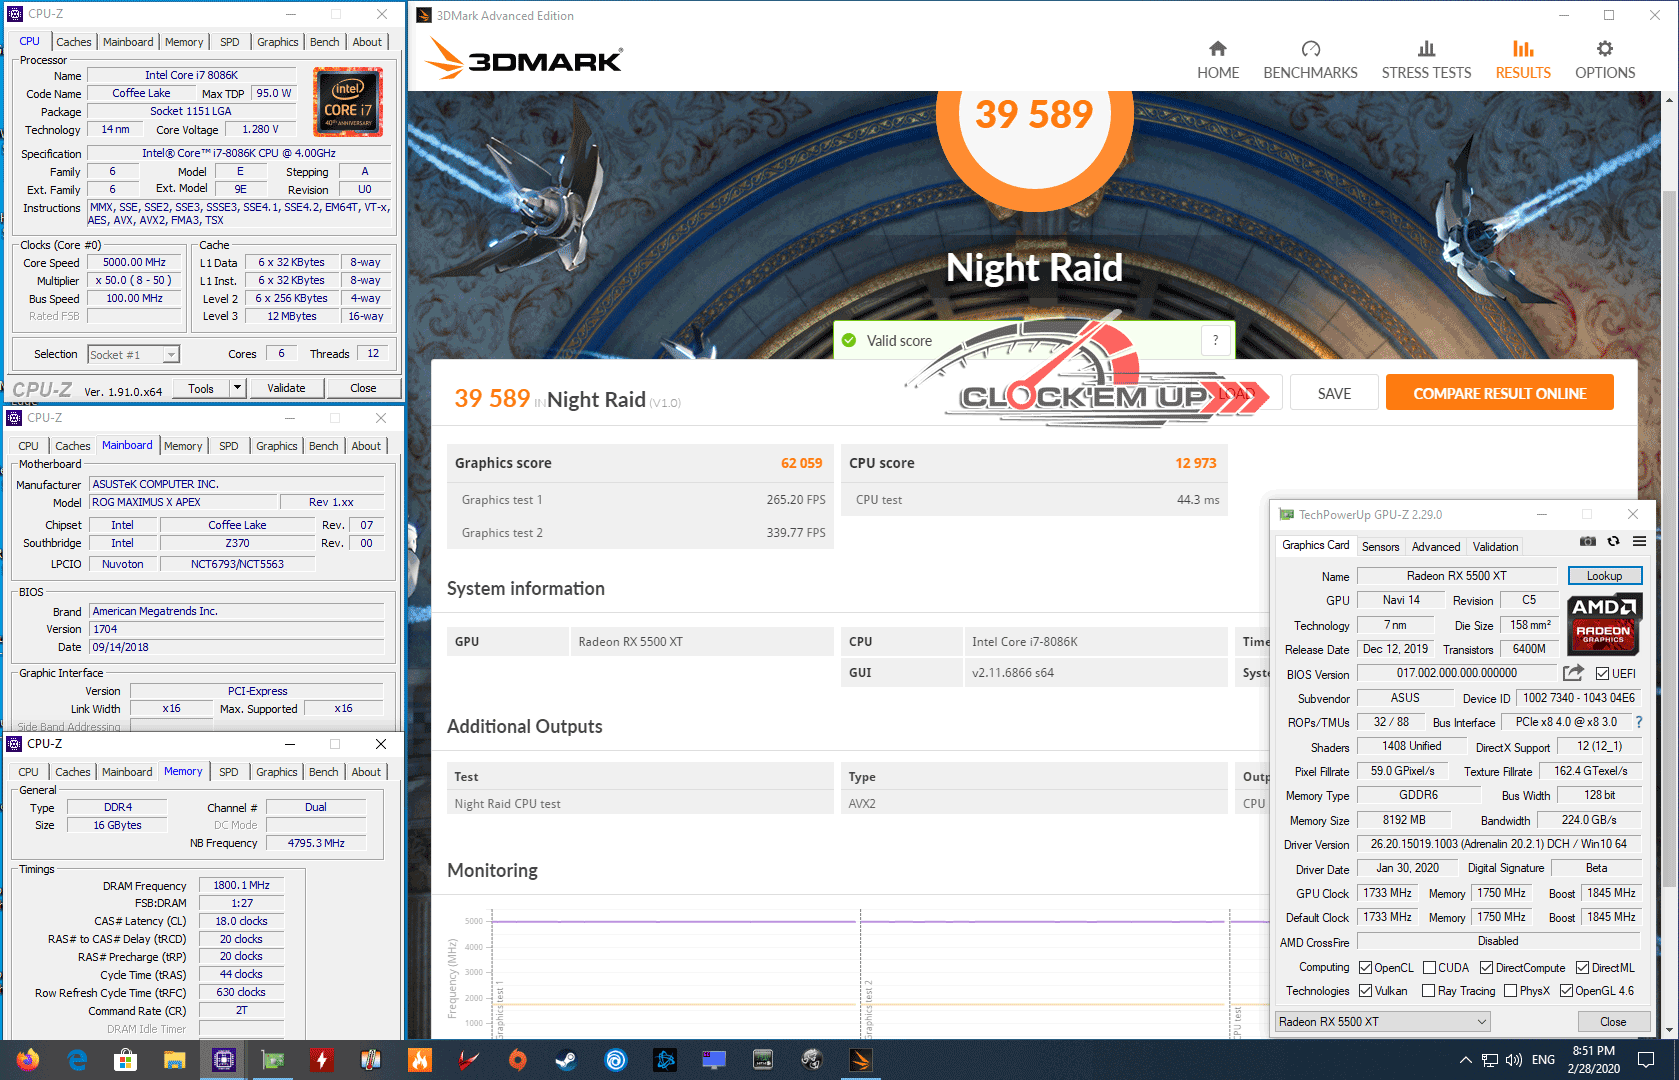Launch Steam from the taskbar

(x=566, y=1059)
